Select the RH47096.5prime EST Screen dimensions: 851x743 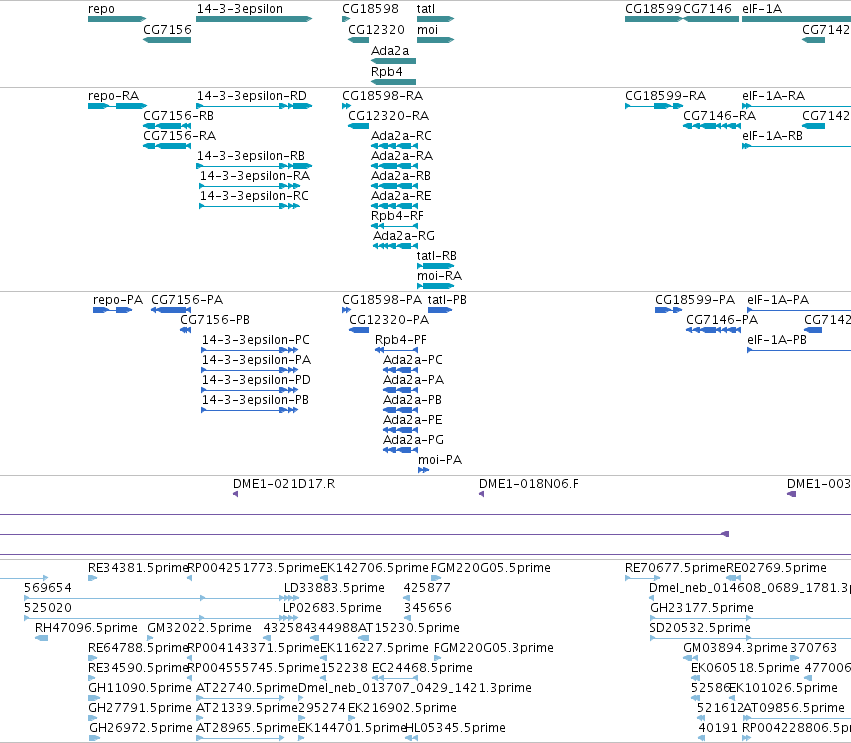coord(41,638)
